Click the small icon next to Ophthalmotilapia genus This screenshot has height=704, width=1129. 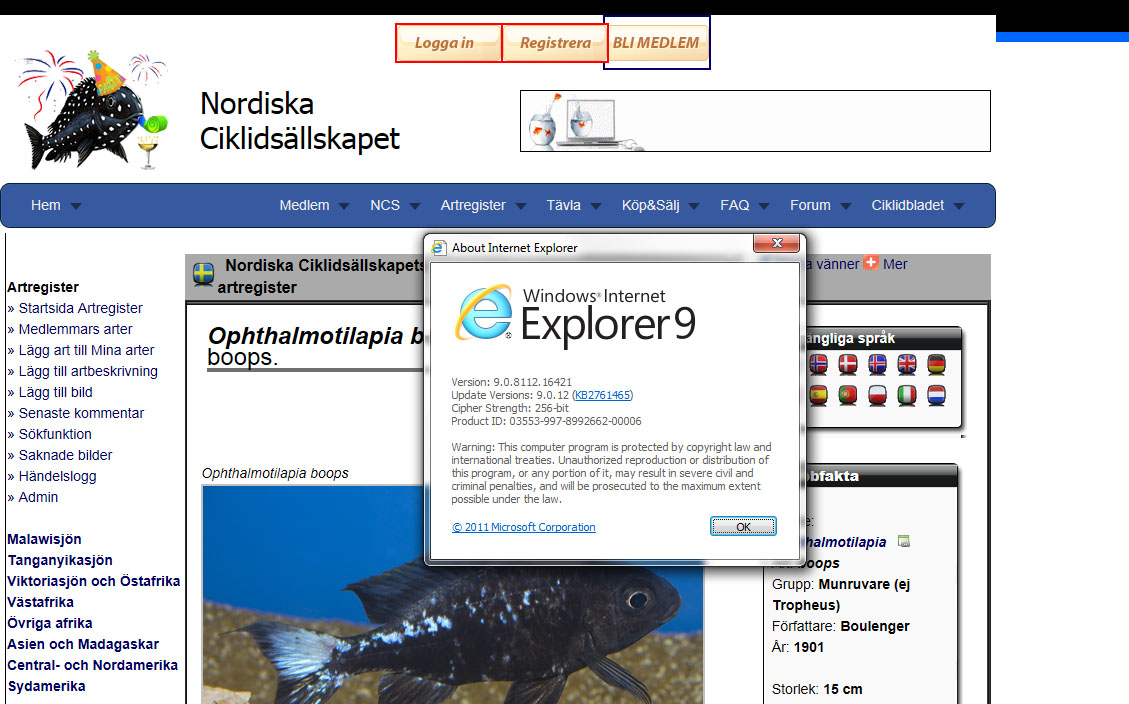pyautogui.click(x=904, y=541)
